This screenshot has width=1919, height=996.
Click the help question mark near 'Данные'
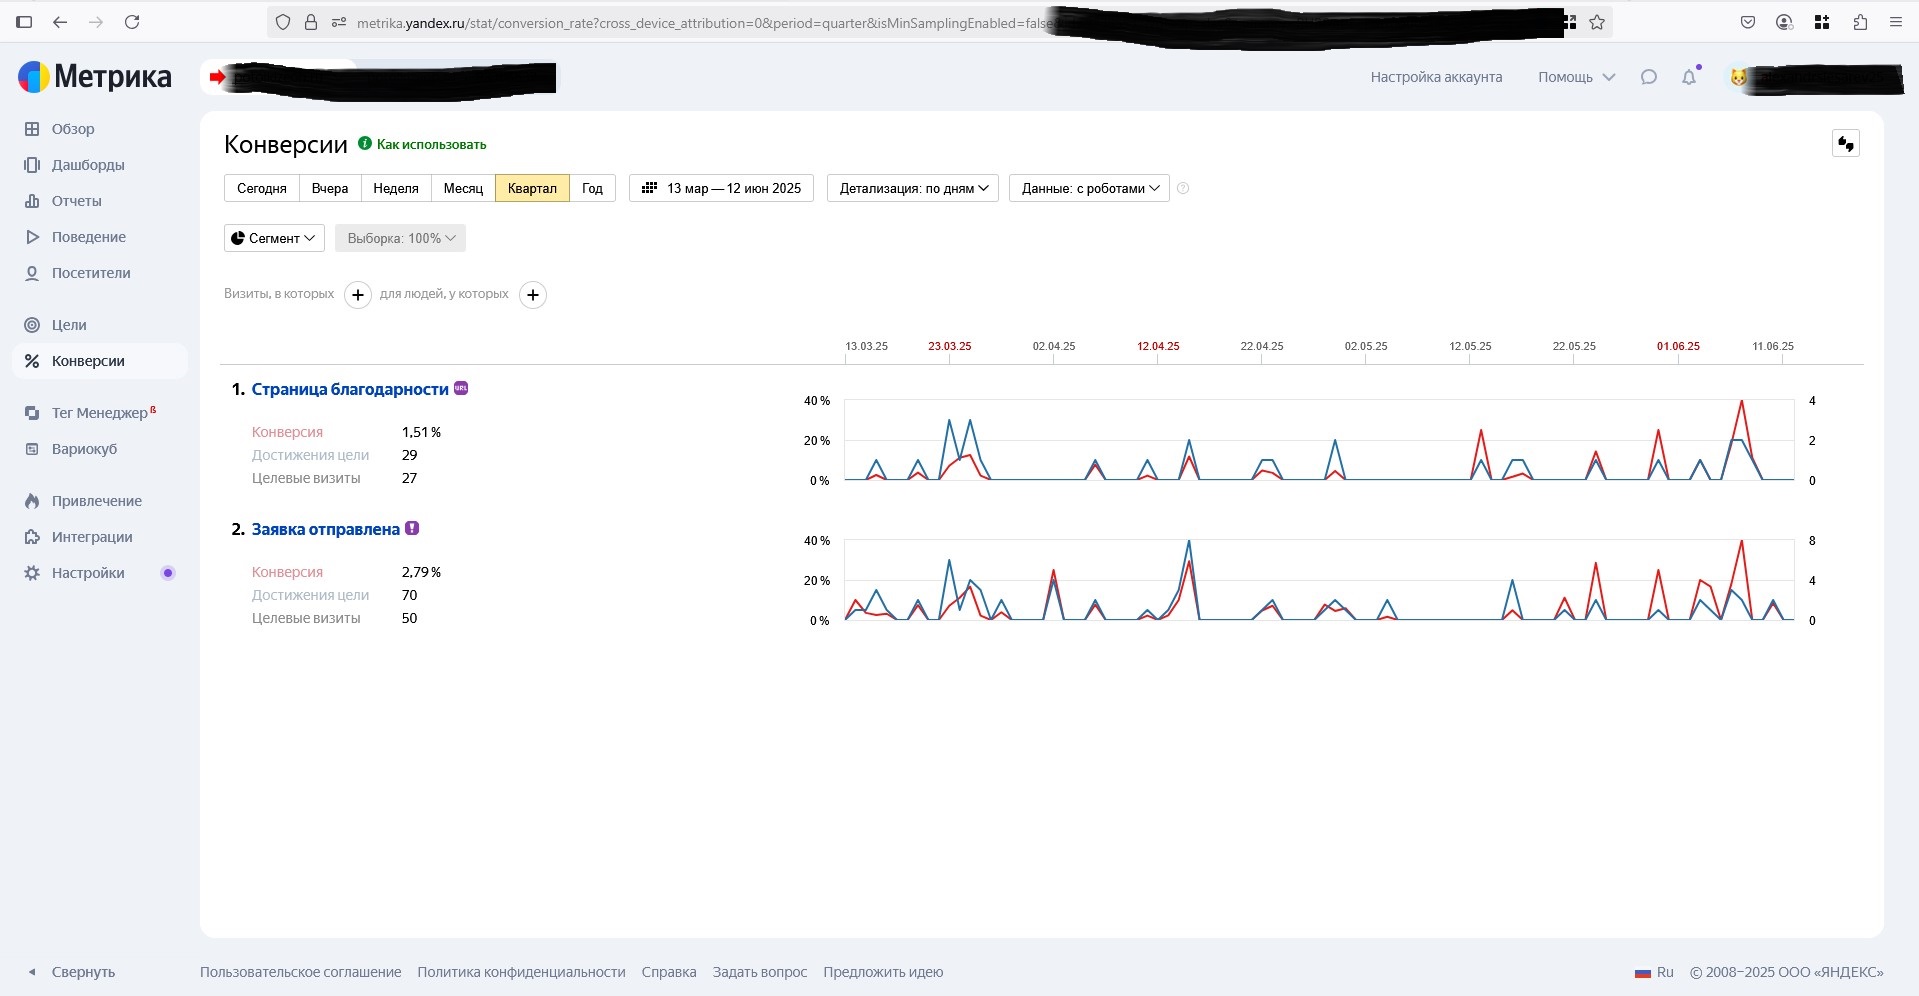click(1183, 188)
